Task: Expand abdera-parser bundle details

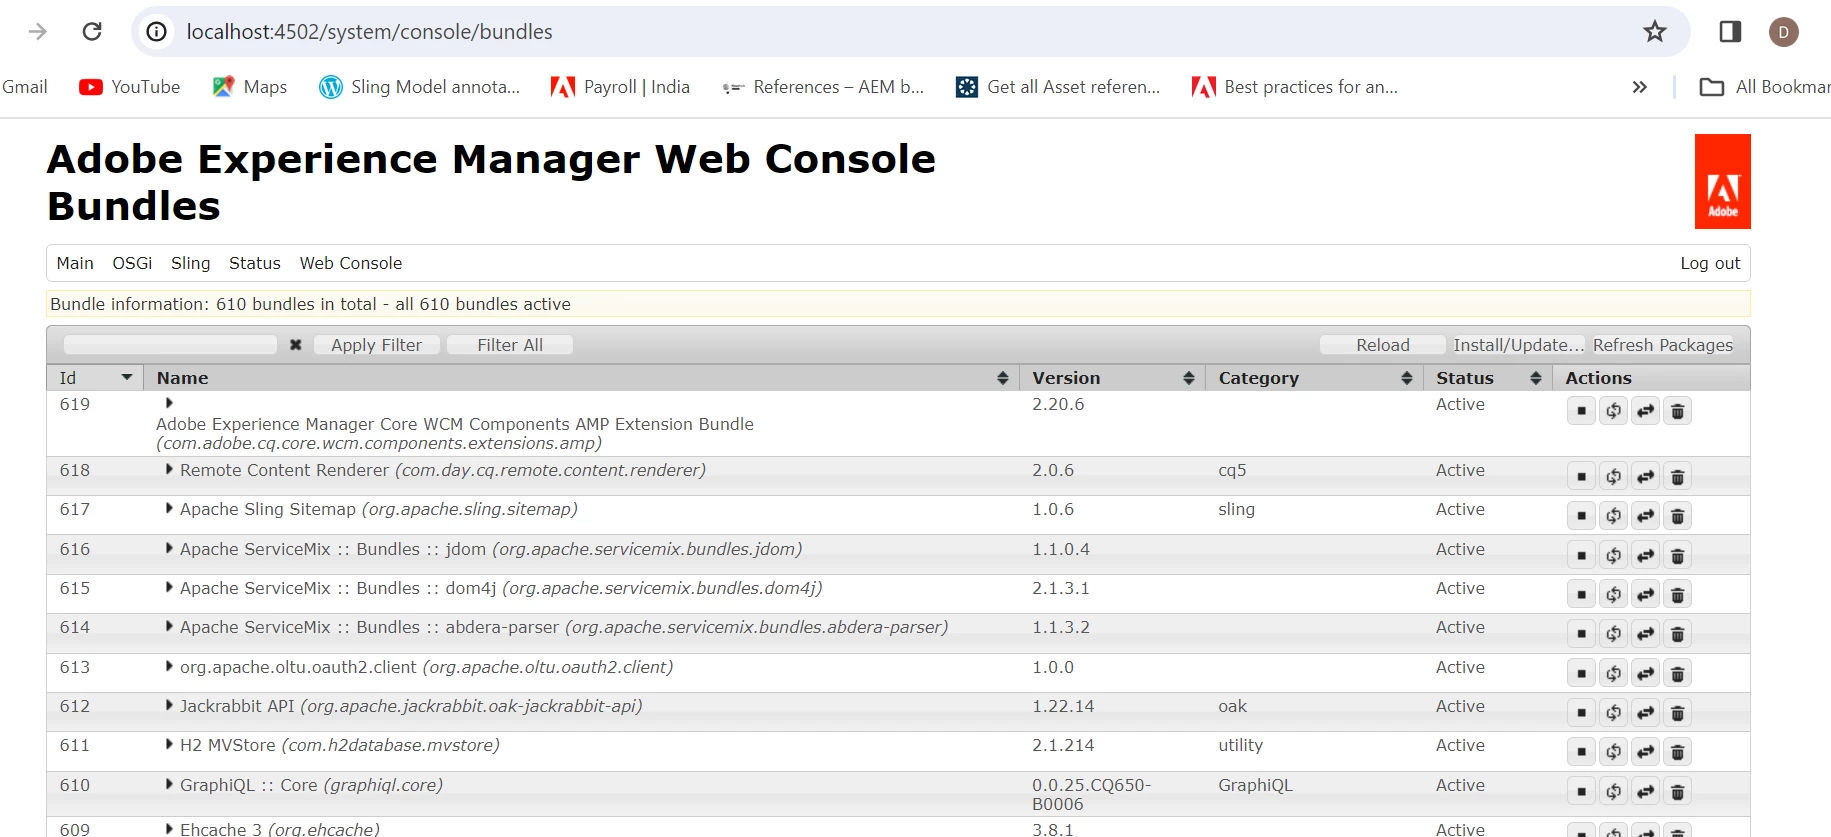Action: [x=169, y=626]
